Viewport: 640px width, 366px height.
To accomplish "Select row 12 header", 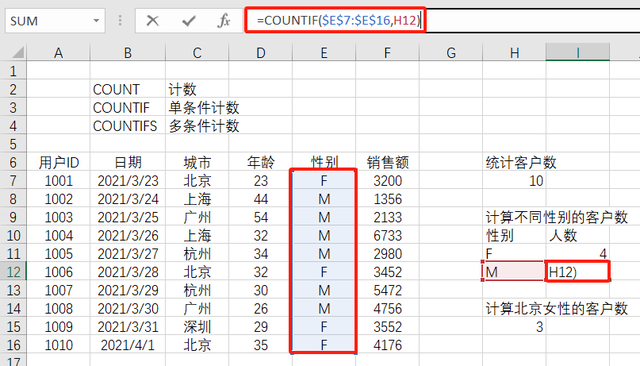I will tap(13, 272).
